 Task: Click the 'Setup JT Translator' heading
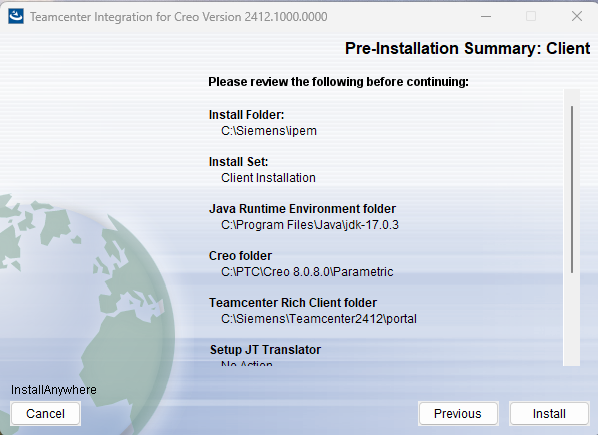point(265,350)
